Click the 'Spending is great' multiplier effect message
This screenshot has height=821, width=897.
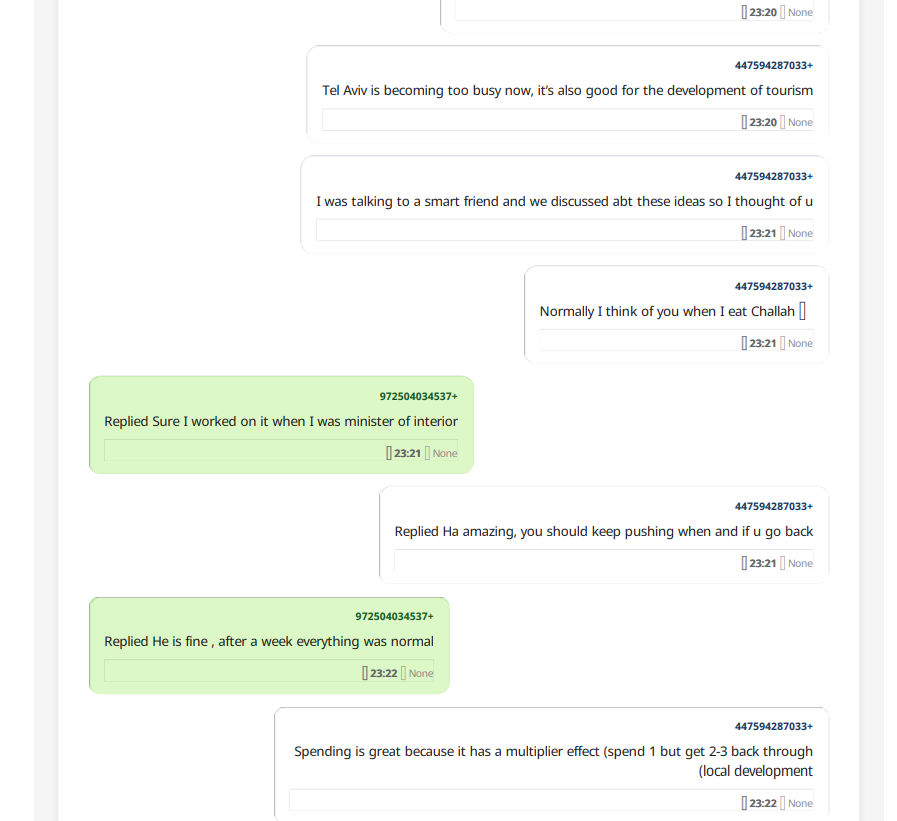[x=553, y=760]
